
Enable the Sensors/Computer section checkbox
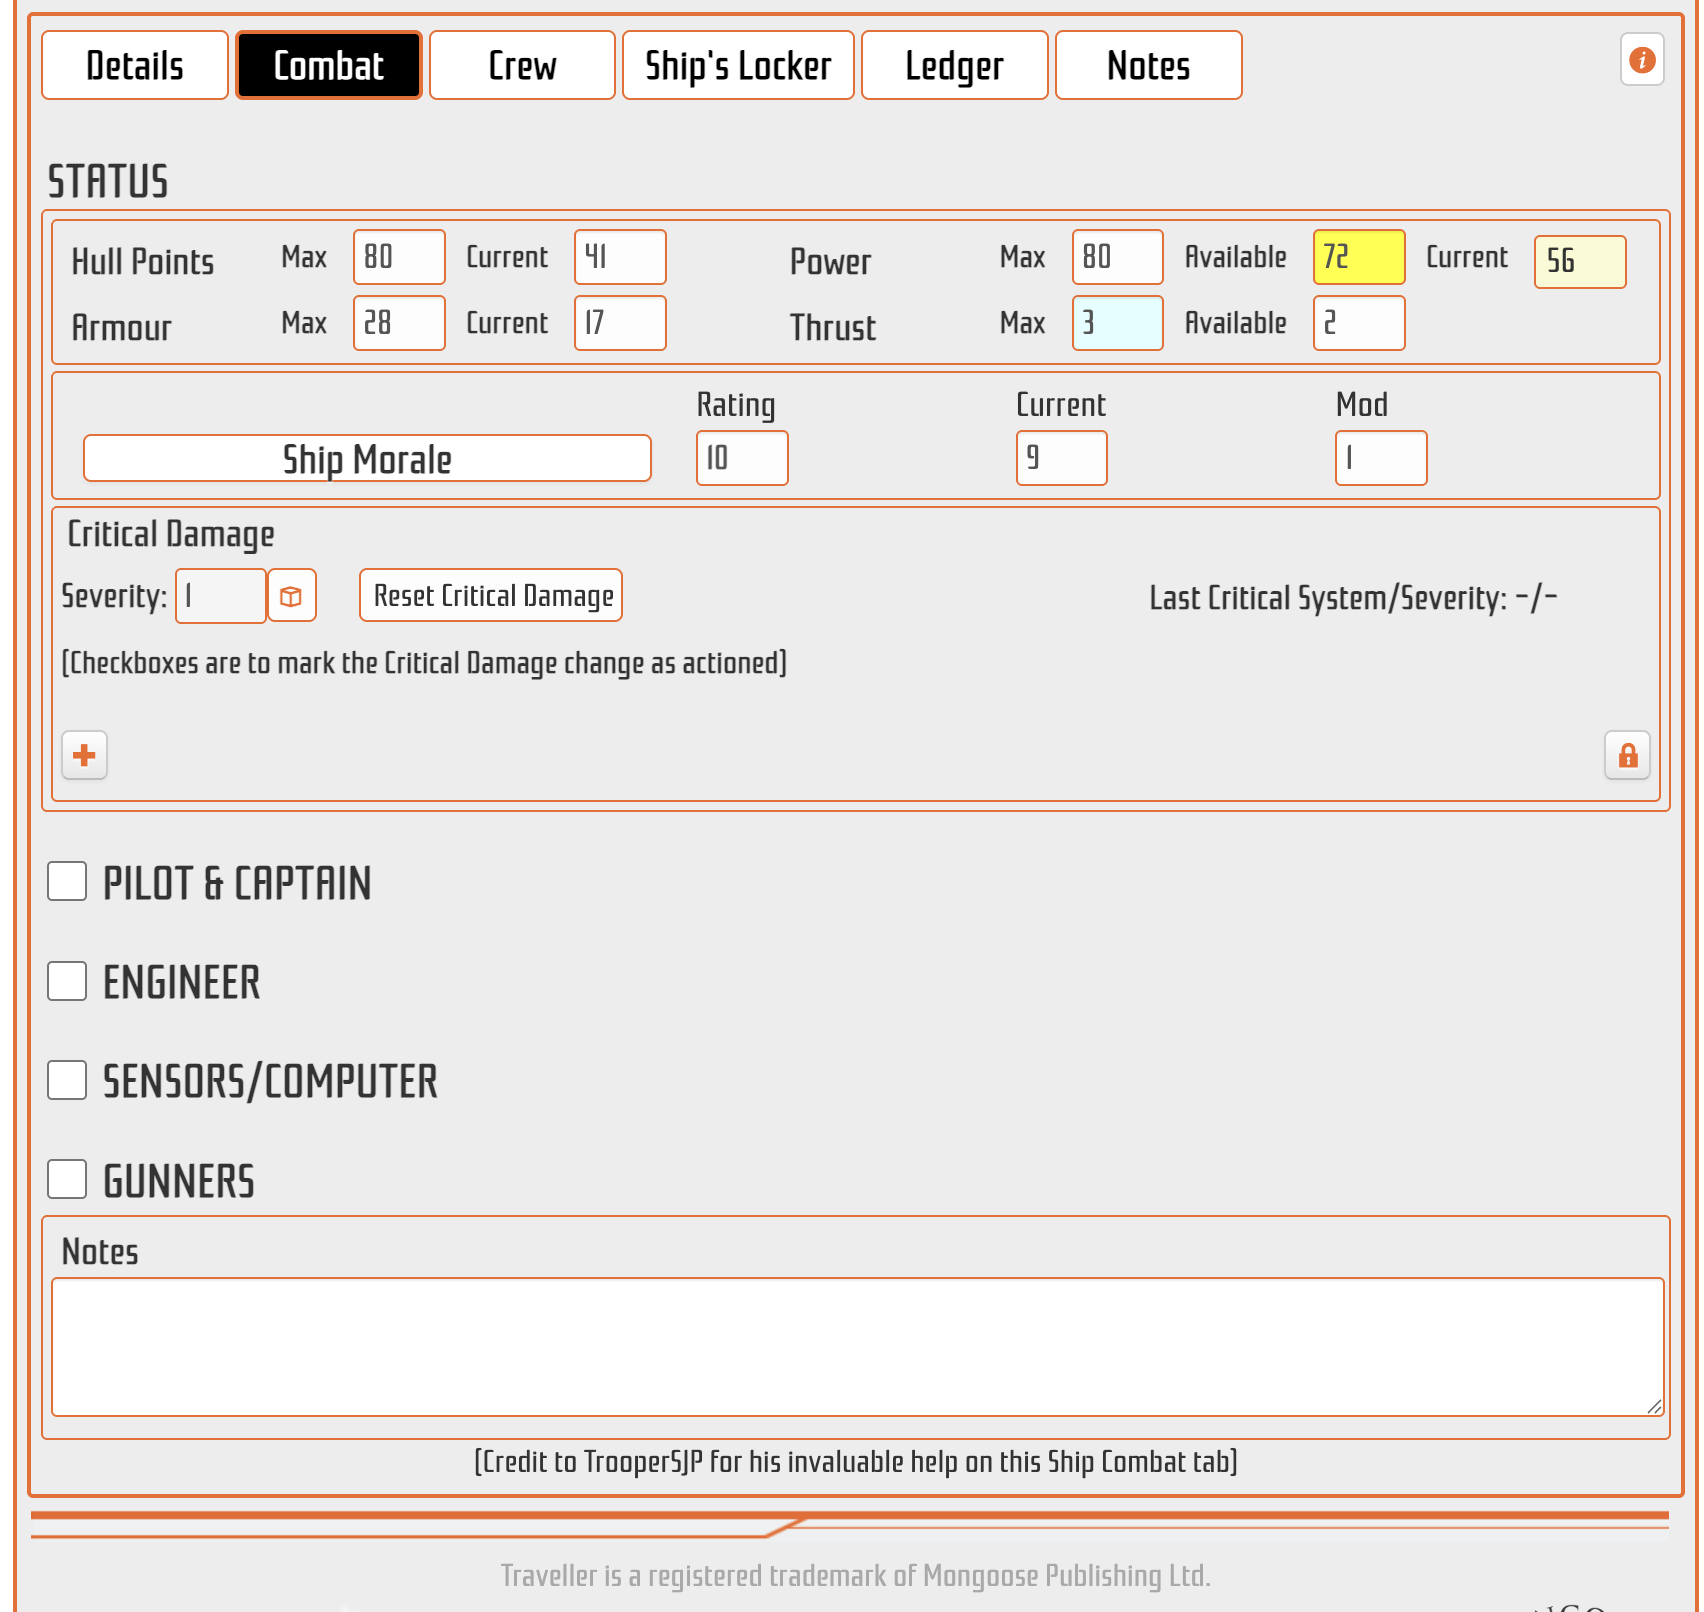coord(67,1080)
